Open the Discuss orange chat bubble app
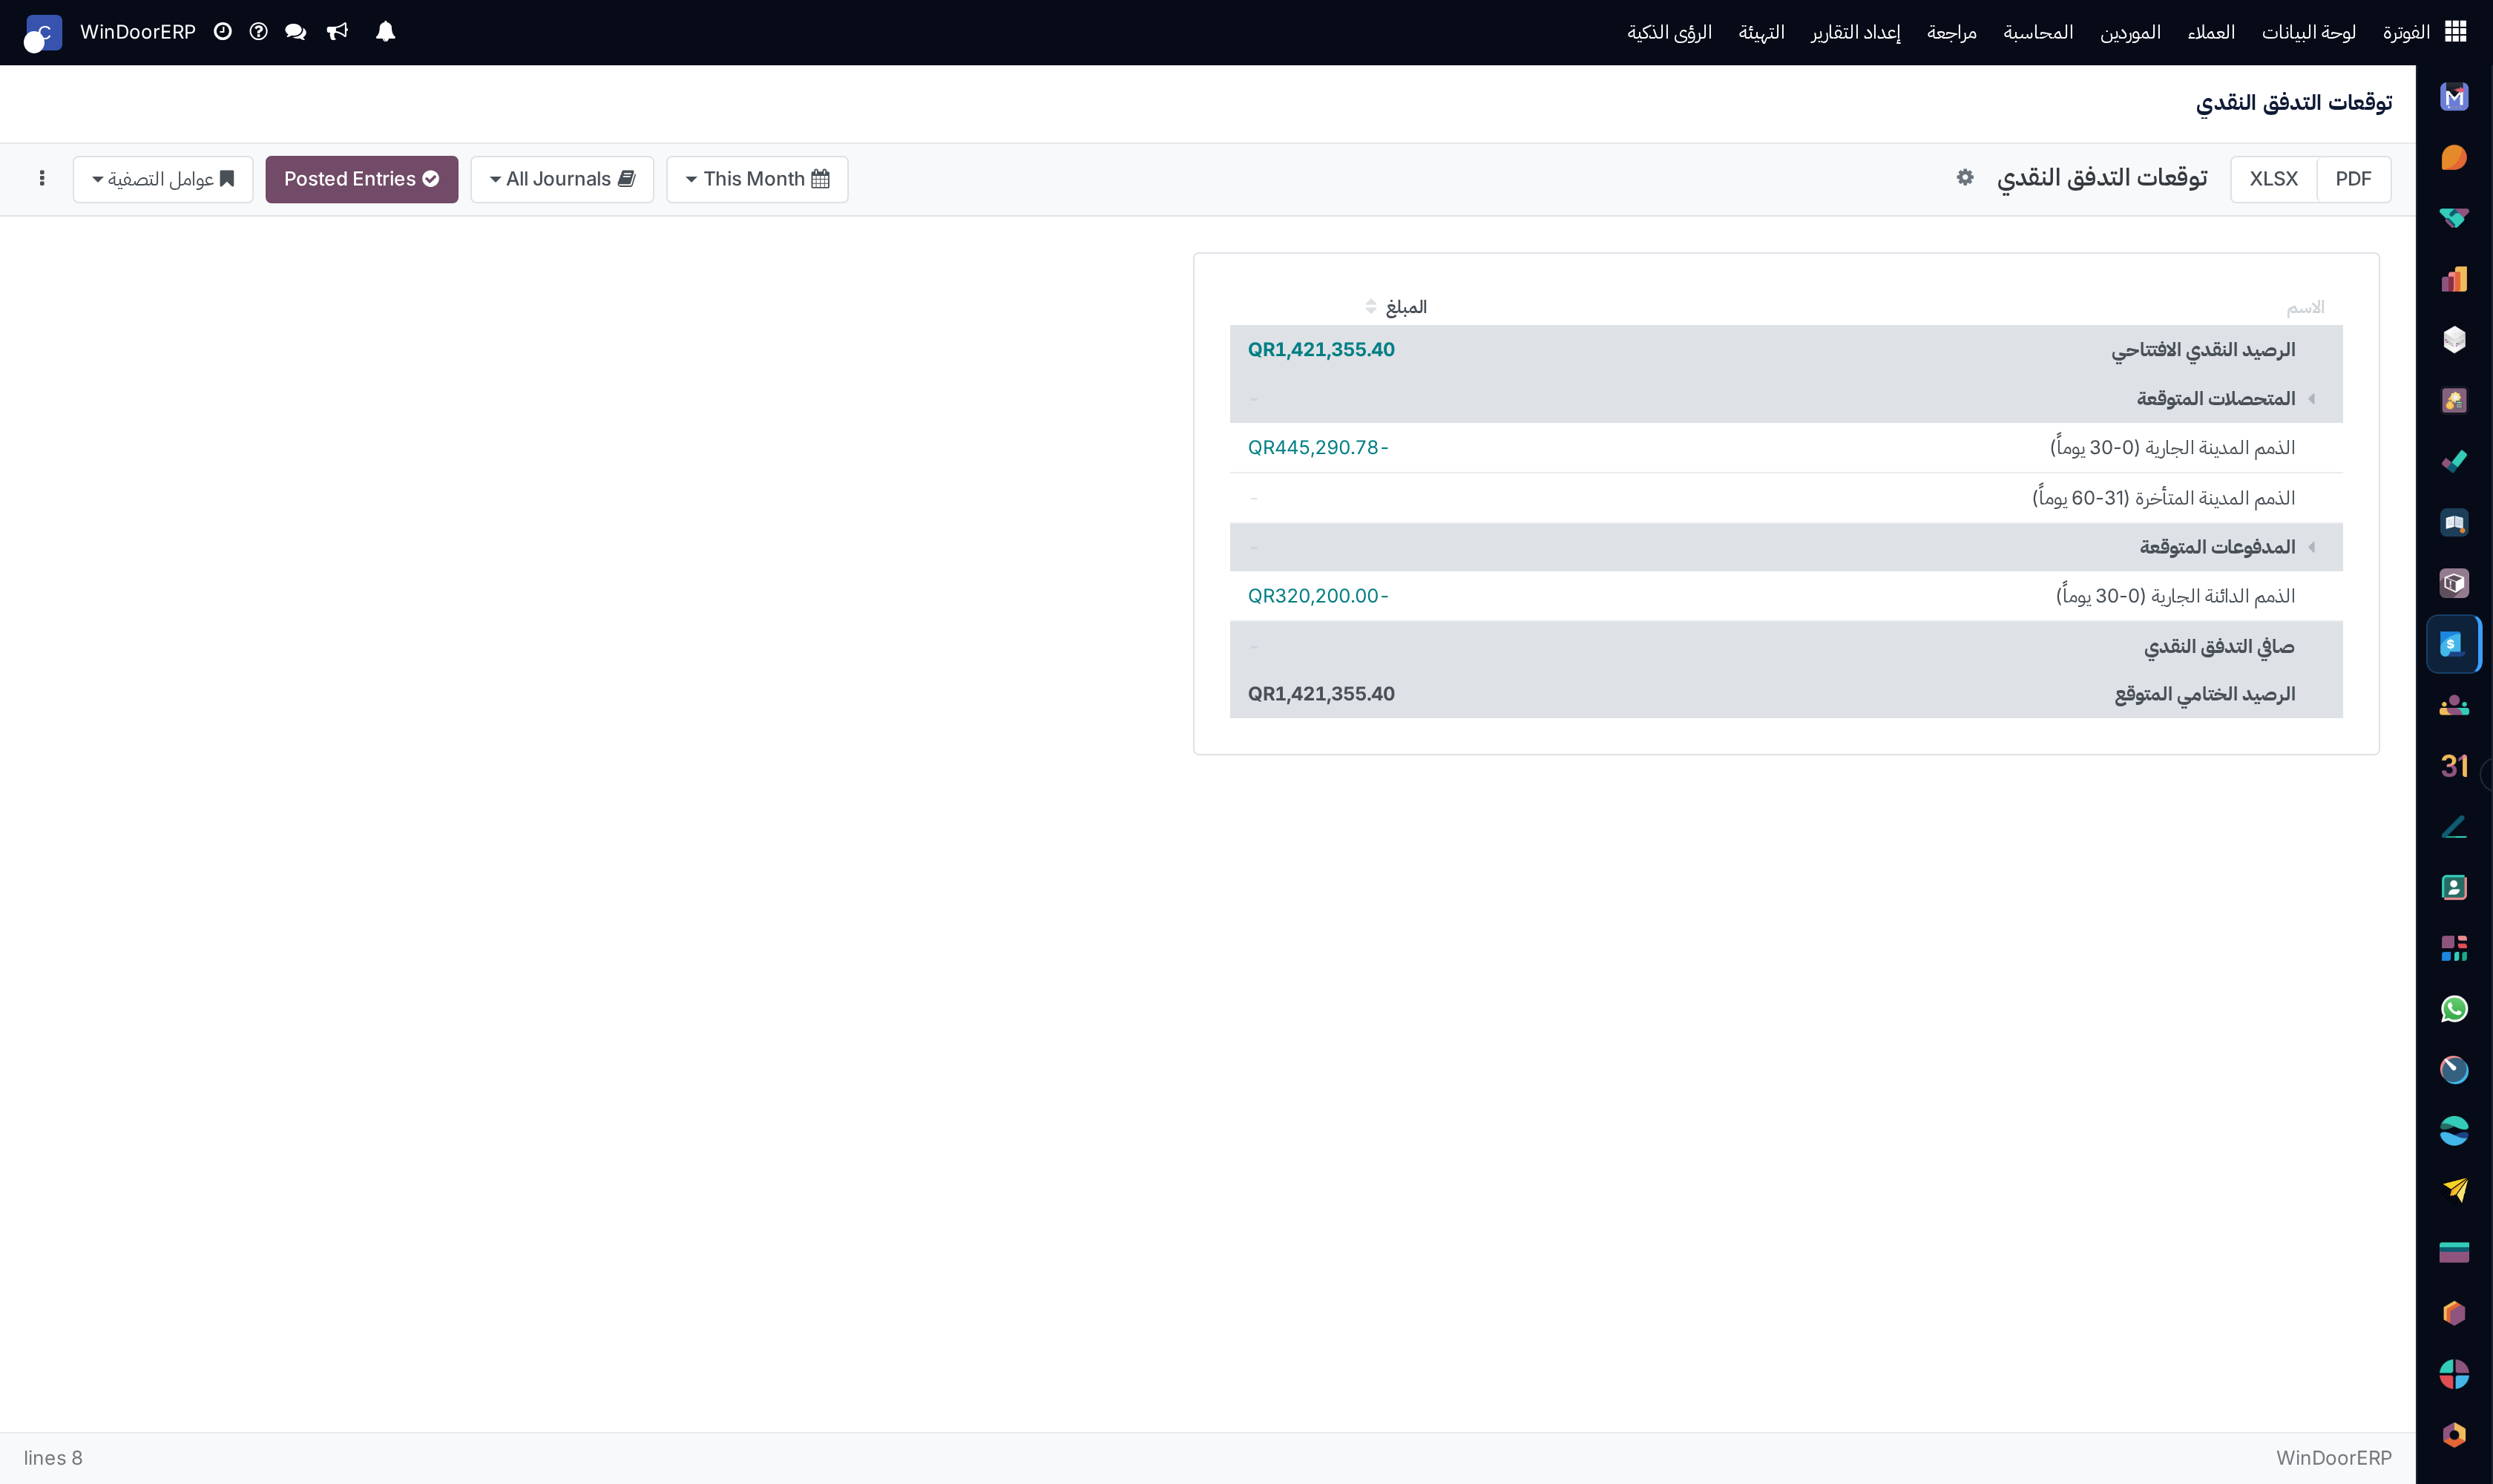The height and width of the screenshot is (1484, 2493). (x=2454, y=158)
